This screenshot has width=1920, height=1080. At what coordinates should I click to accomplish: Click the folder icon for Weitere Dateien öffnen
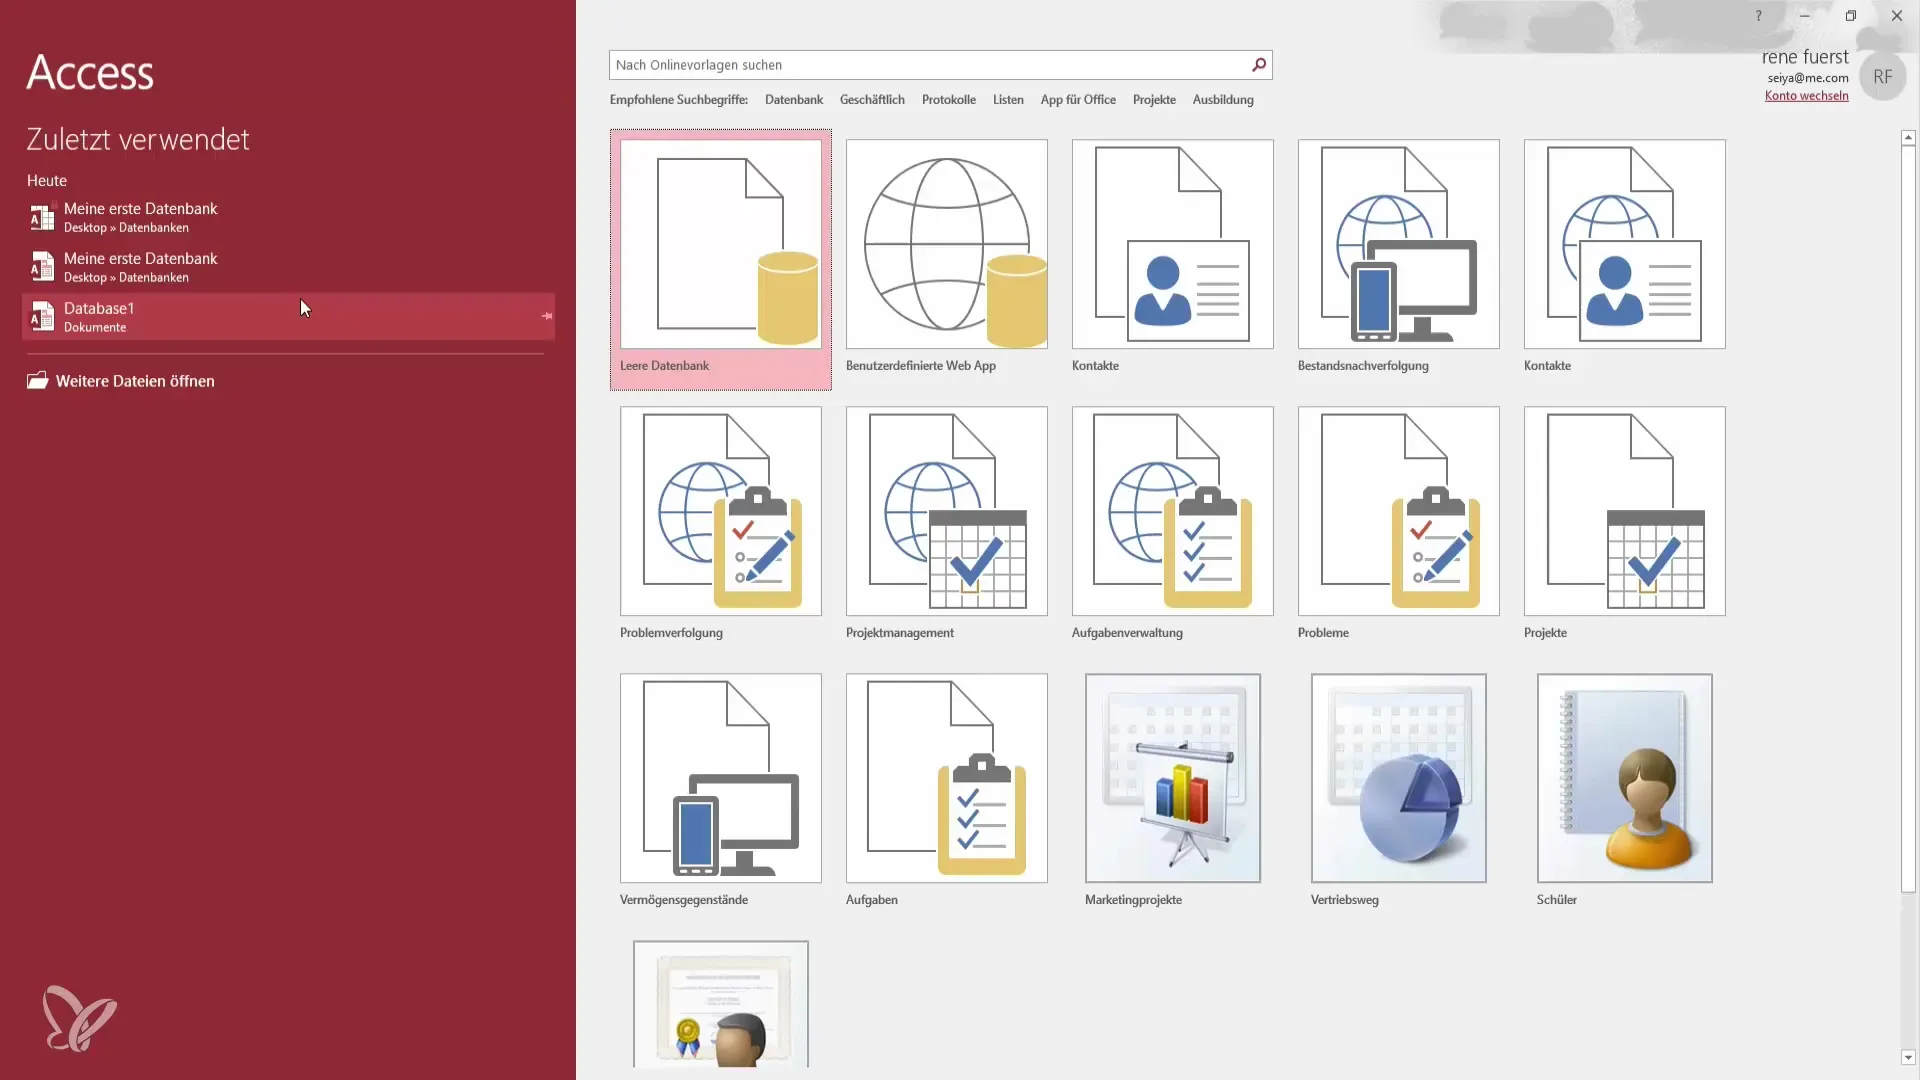tap(38, 380)
